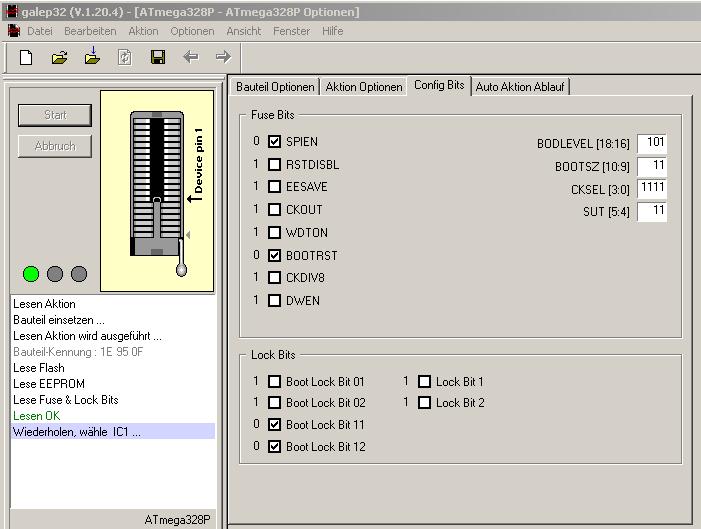Enable Lock Bit 2 checkbox
Screen dimensions: 701x529
coord(424,402)
